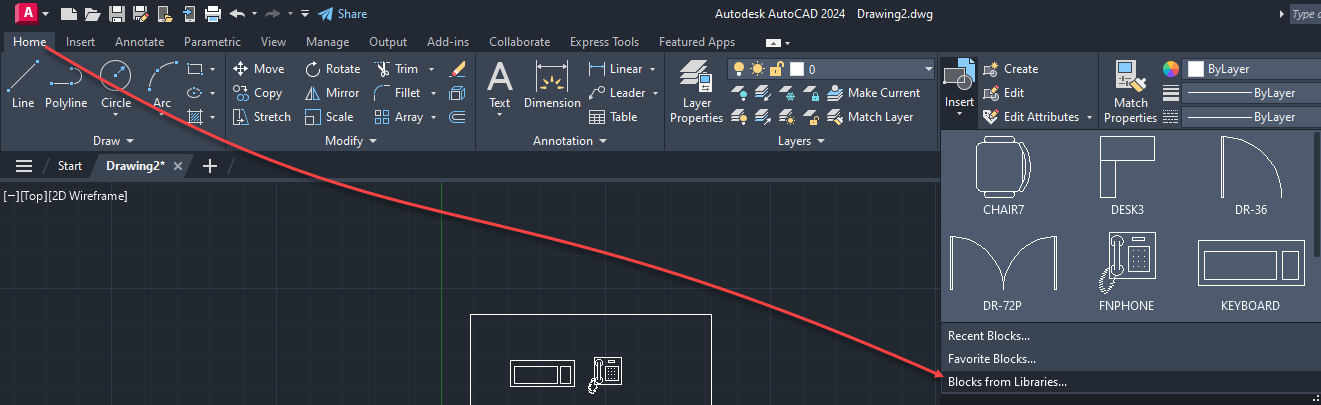Screen dimensions: 1321x405
Task: Create new drawing with New file icon
Action: point(69,14)
